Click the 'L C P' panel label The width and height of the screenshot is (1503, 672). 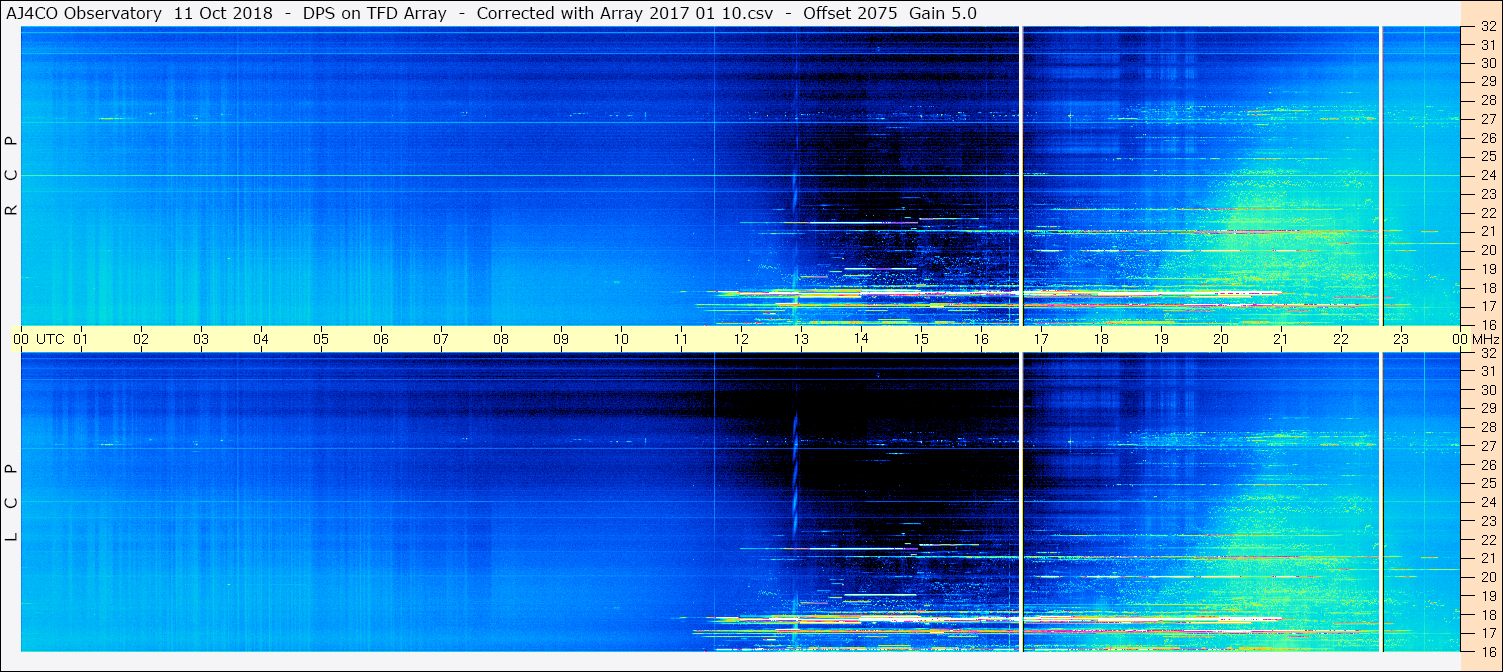[12, 502]
